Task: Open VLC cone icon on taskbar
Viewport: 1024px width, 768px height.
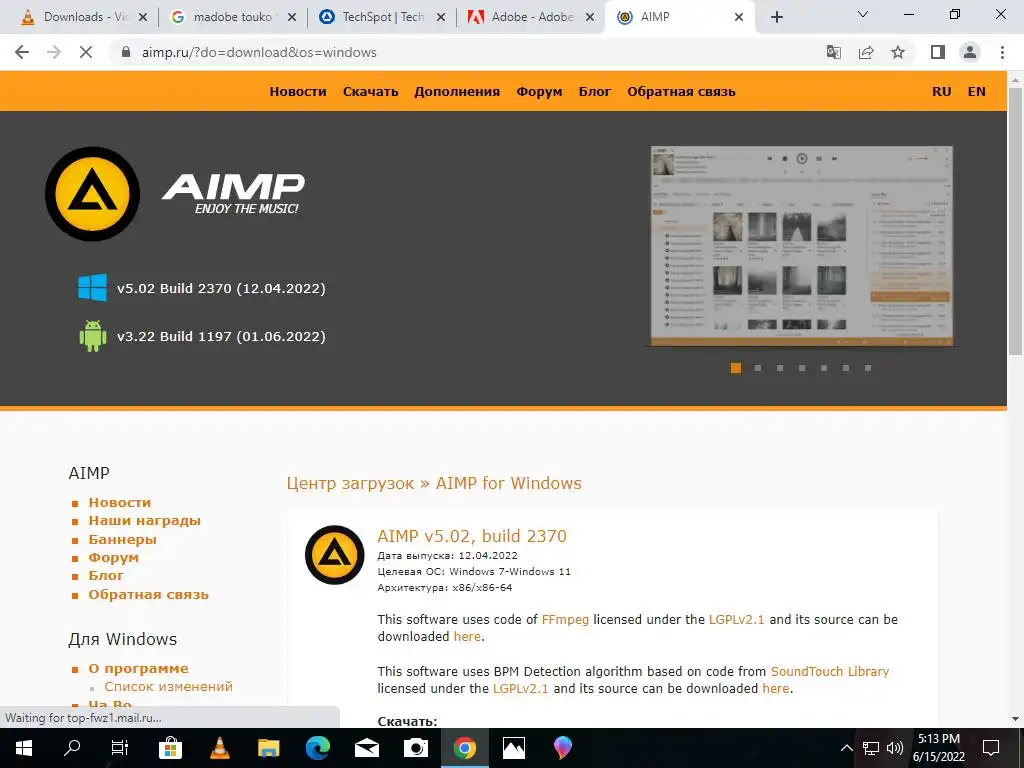Action: tap(219, 748)
